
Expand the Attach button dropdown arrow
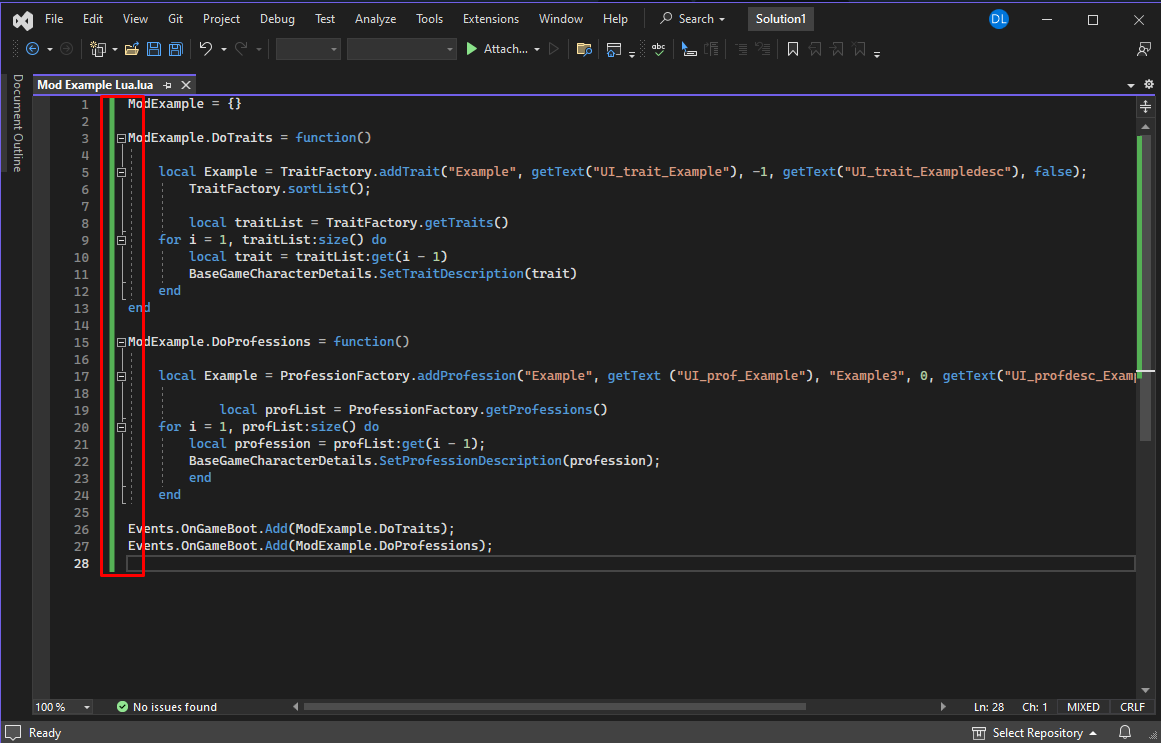(x=537, y=49)
